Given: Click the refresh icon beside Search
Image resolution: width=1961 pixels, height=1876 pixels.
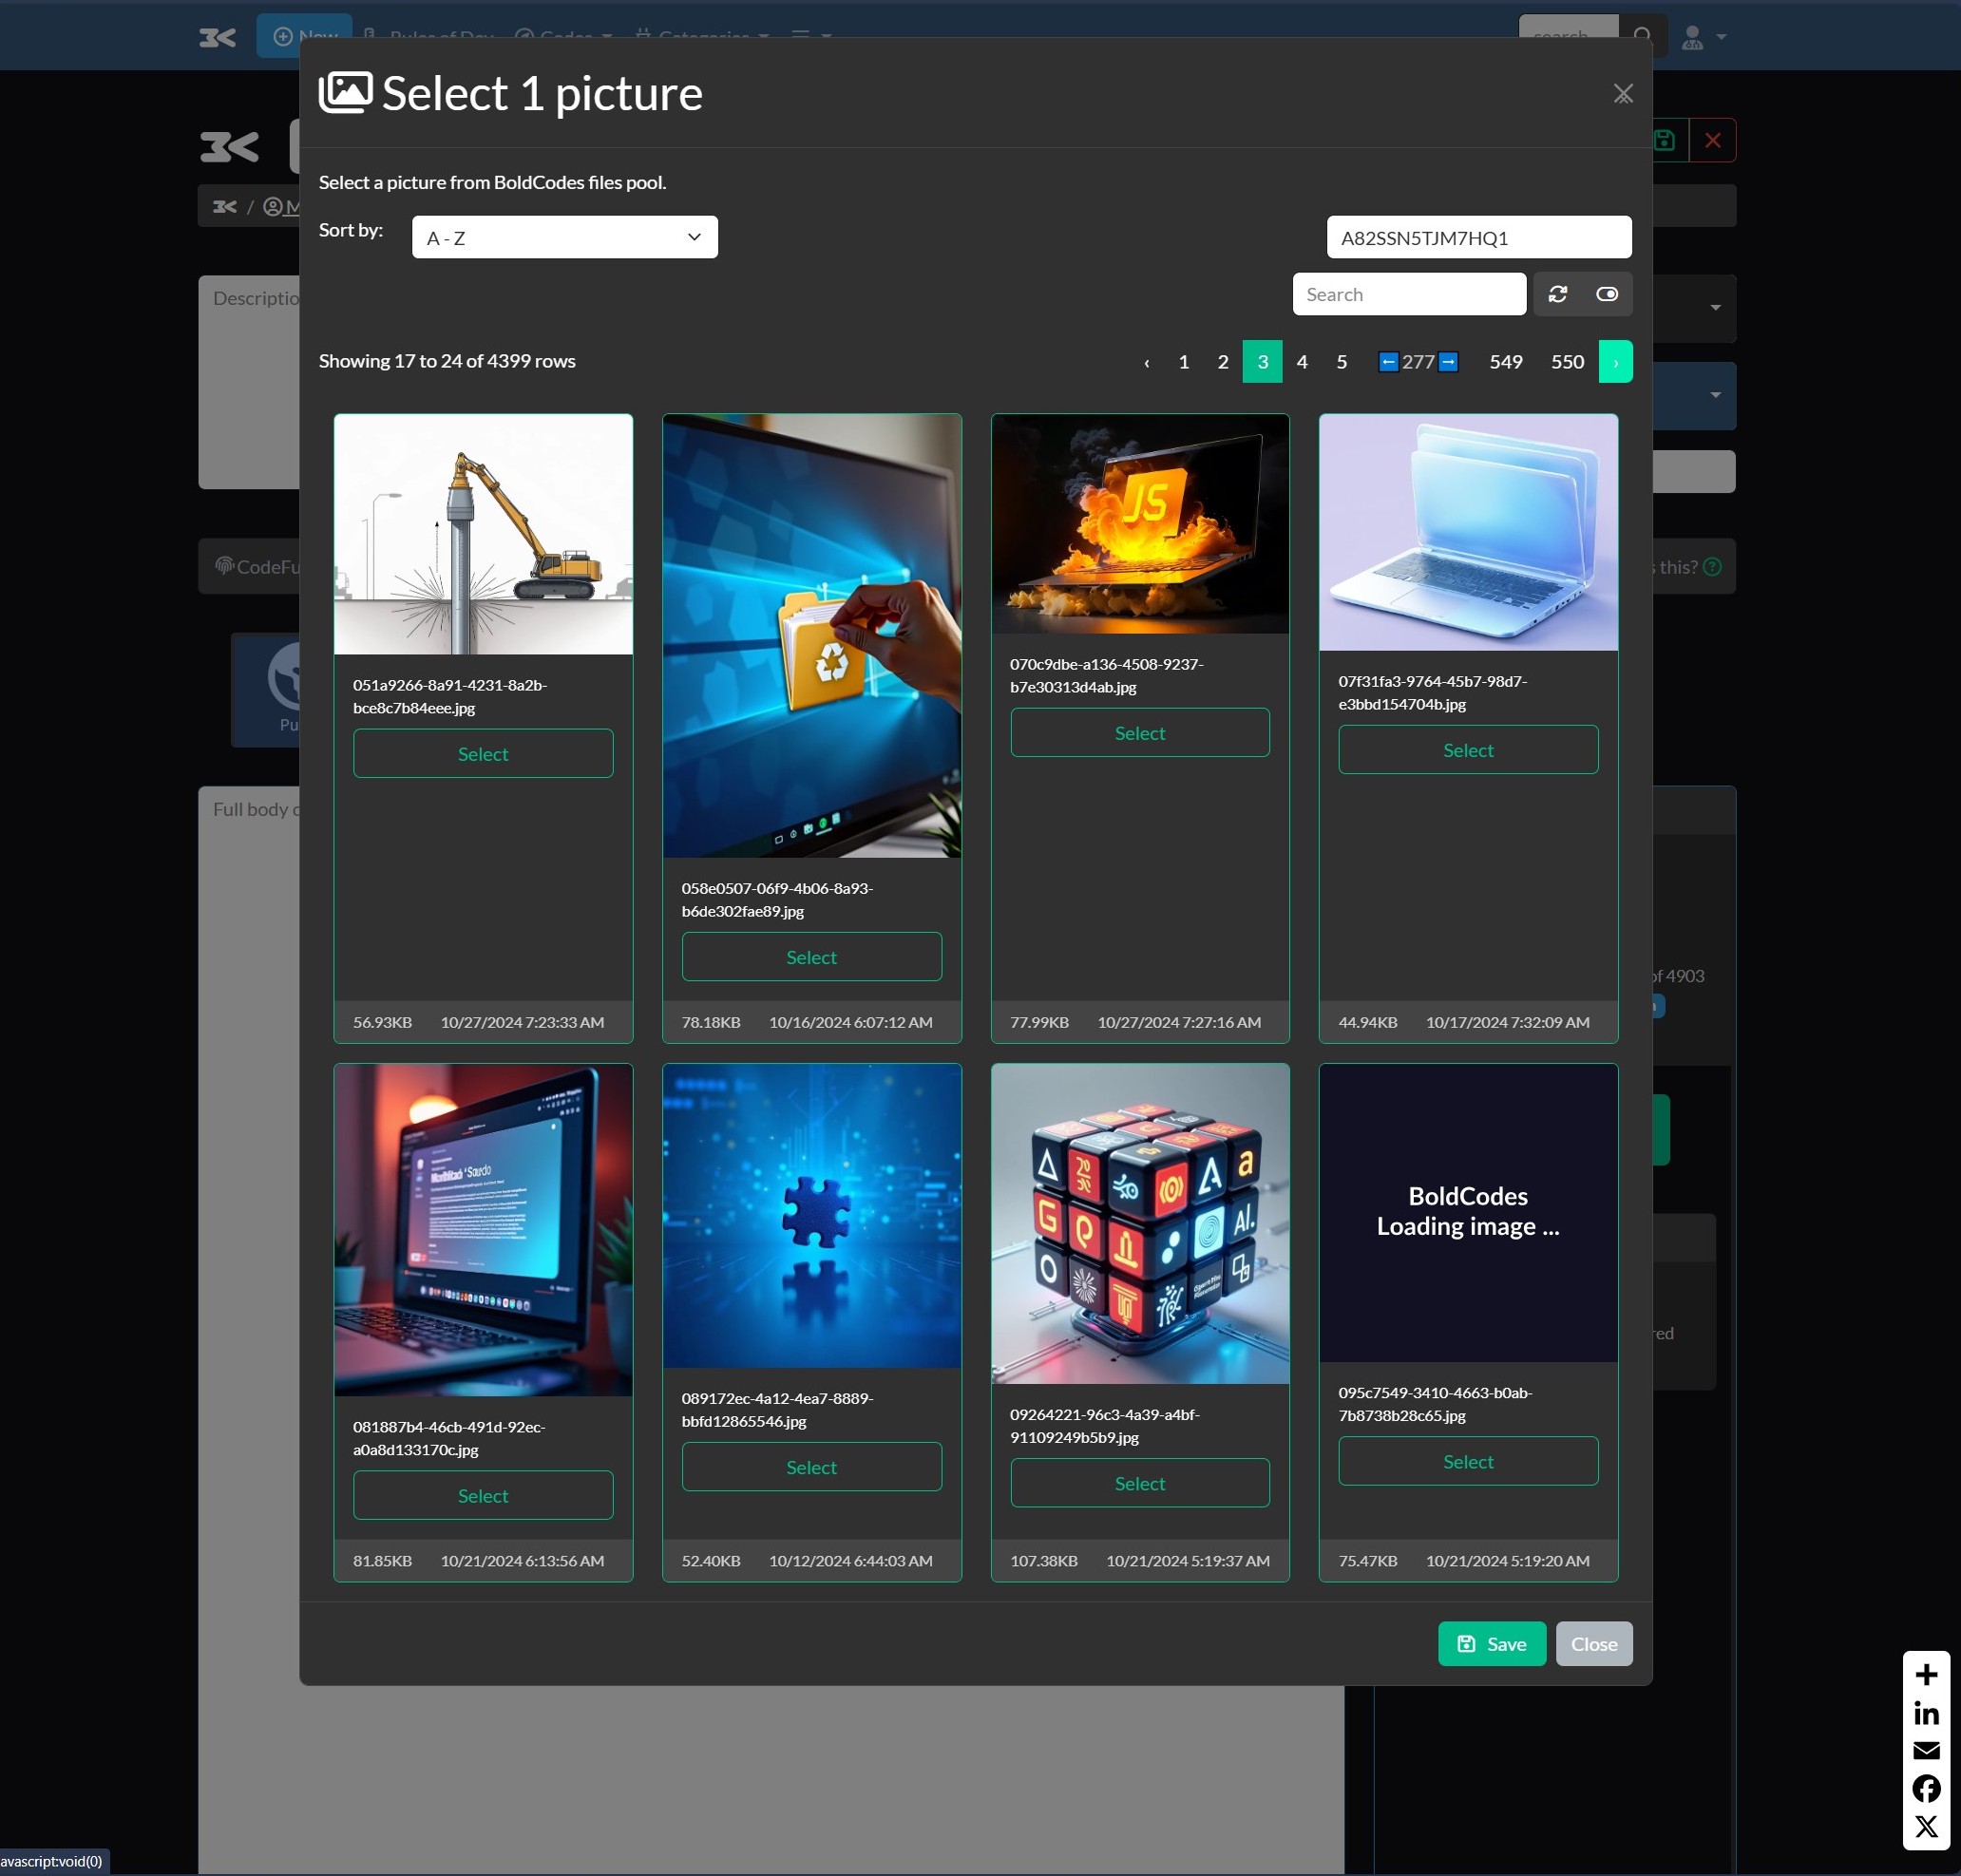Looking at the screenshot, I should [x=1557, y=294].
